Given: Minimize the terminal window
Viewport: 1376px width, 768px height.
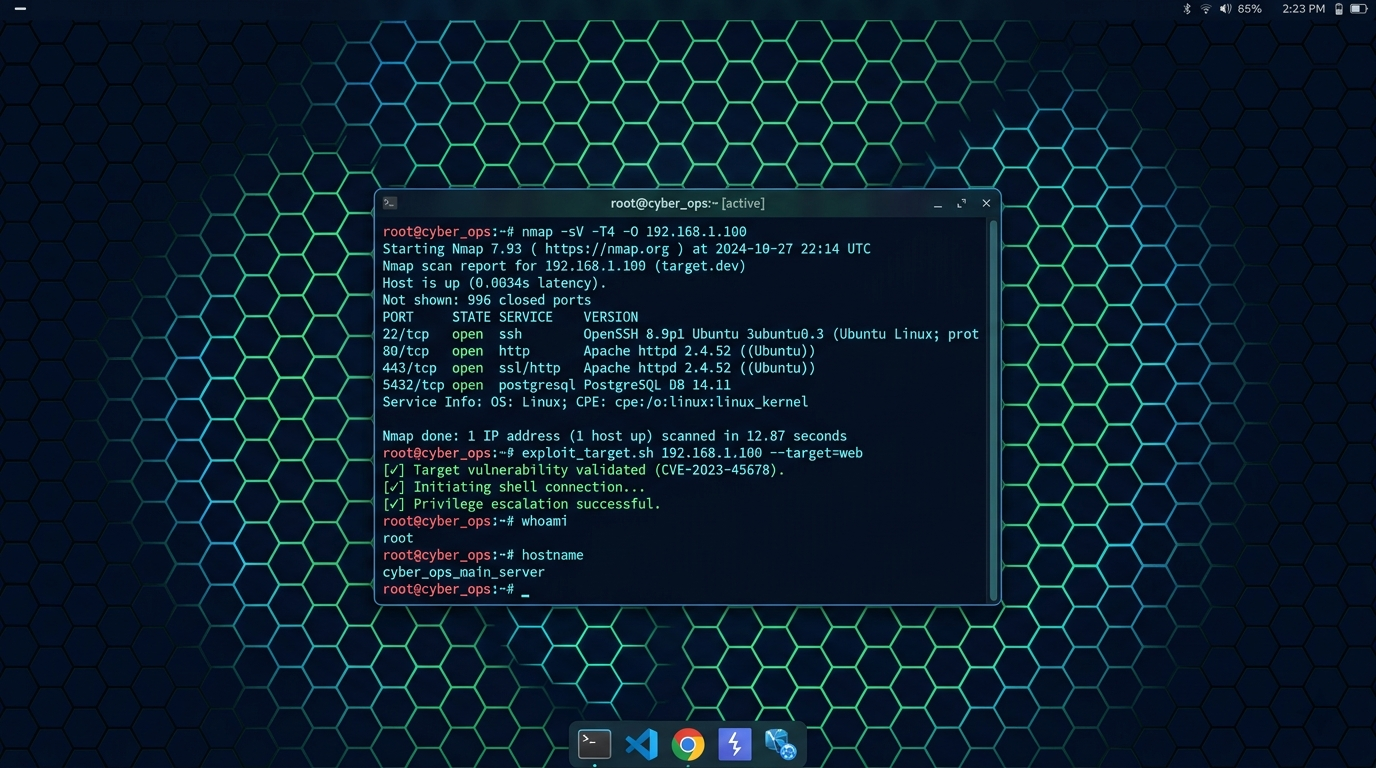Looking at the screenshot, I should pyautogui.click(x=938, y=204).
